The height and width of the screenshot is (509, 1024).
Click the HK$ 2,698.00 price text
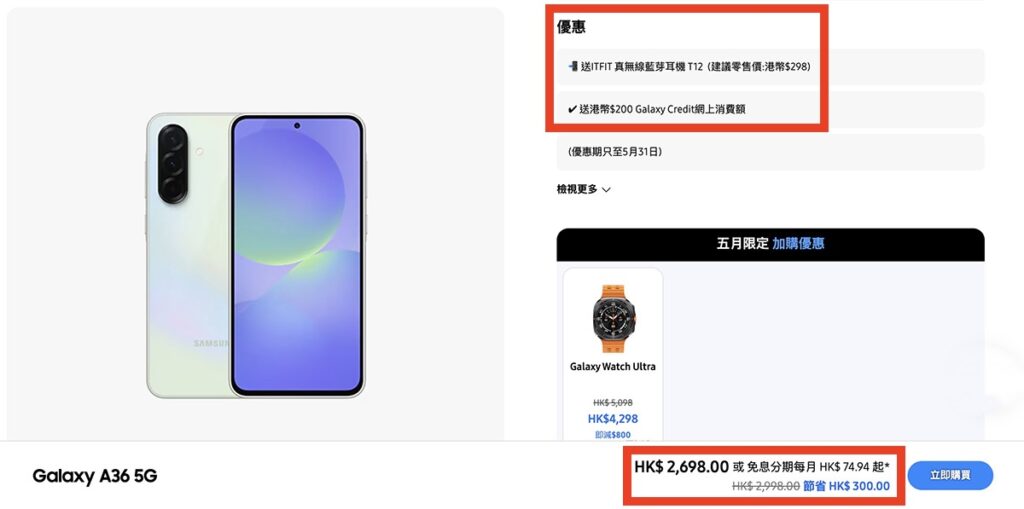pyautogui.click(x=681, y=467)
